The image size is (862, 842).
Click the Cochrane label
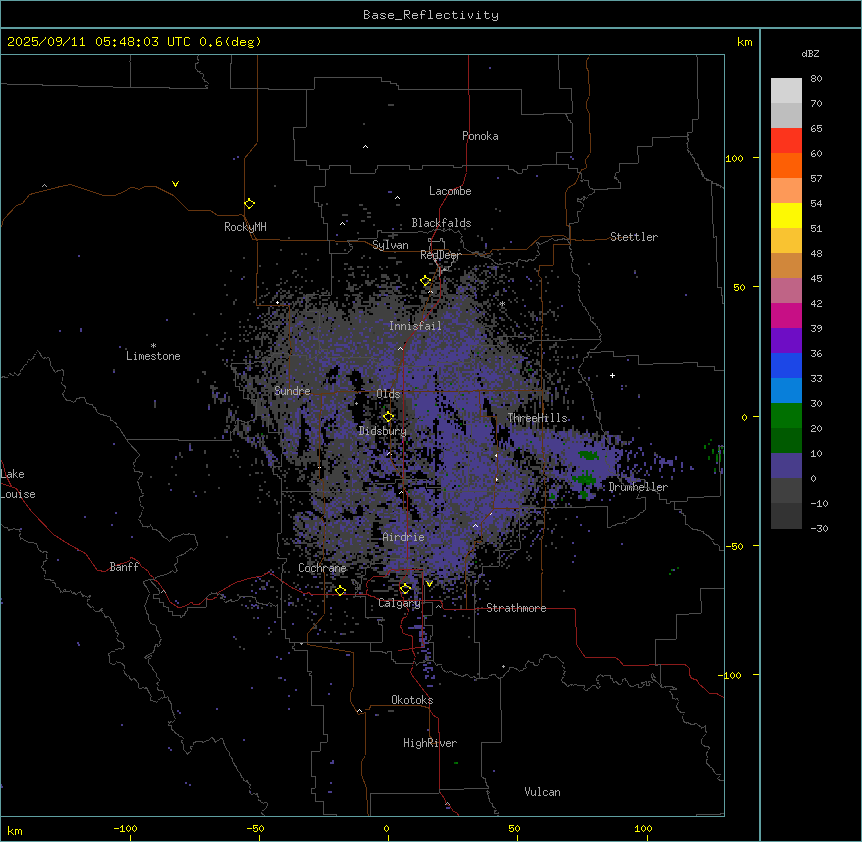pyautogui.click(x=322, y=568)
